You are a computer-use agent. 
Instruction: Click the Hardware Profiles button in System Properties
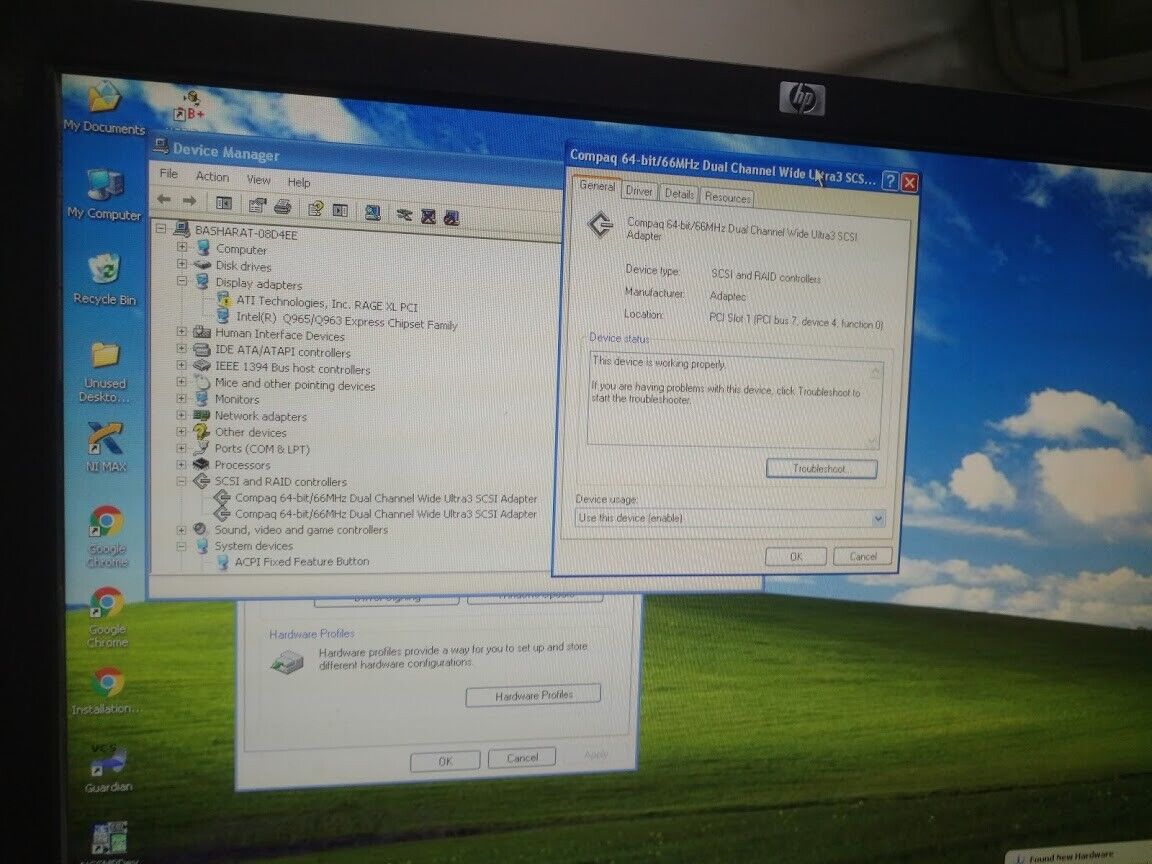click(533, 695)
